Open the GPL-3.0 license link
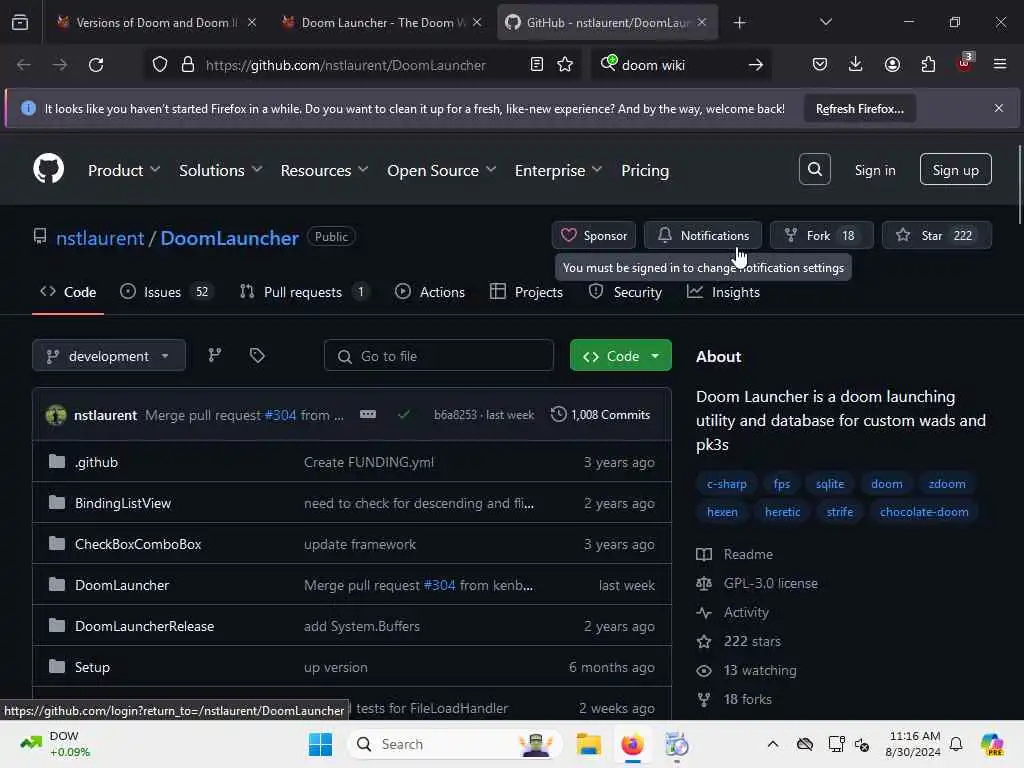 pyautogui.click(x=771, y=583)
